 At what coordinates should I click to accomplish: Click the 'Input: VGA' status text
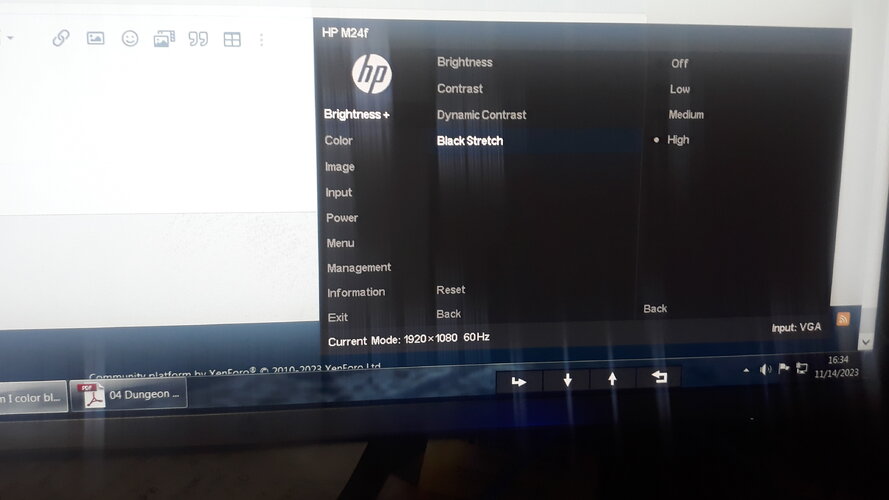coord(796,327)
